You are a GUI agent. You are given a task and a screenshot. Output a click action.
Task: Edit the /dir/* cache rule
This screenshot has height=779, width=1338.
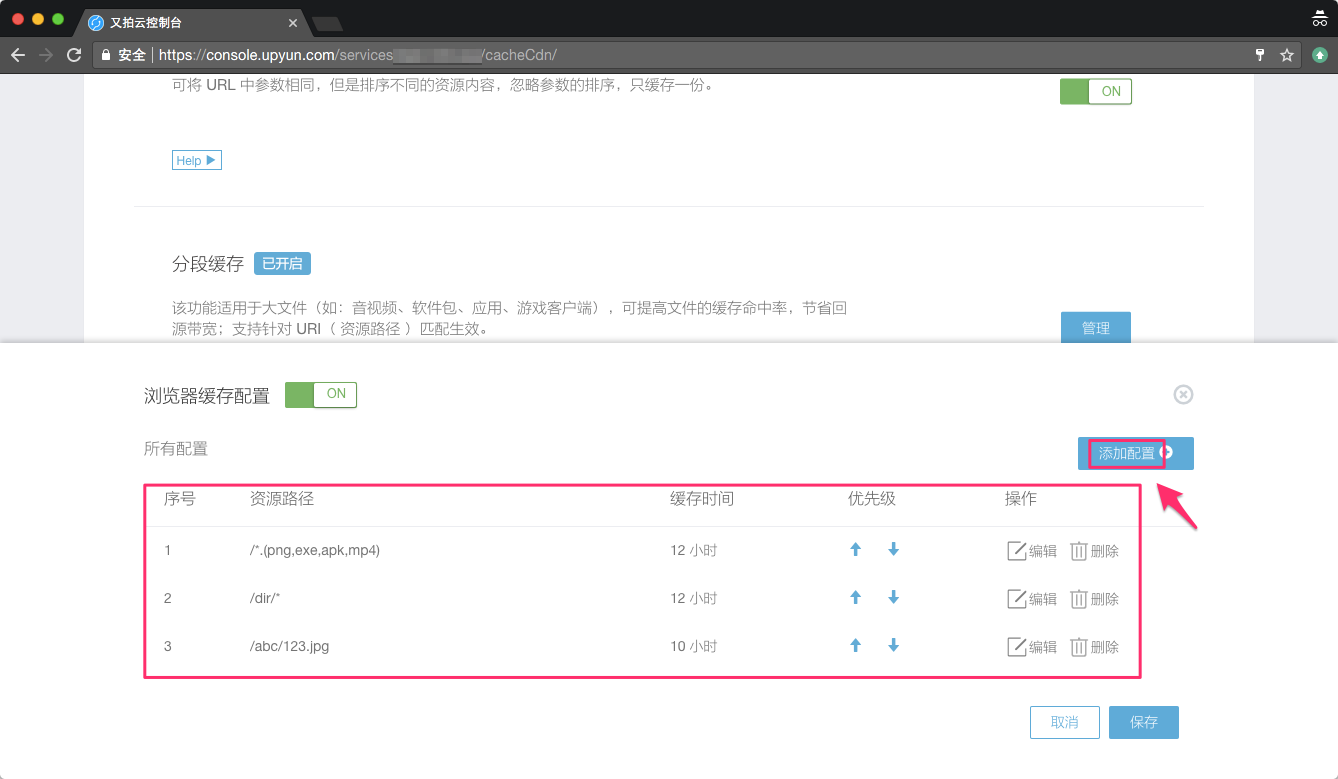click(1031, 599)
